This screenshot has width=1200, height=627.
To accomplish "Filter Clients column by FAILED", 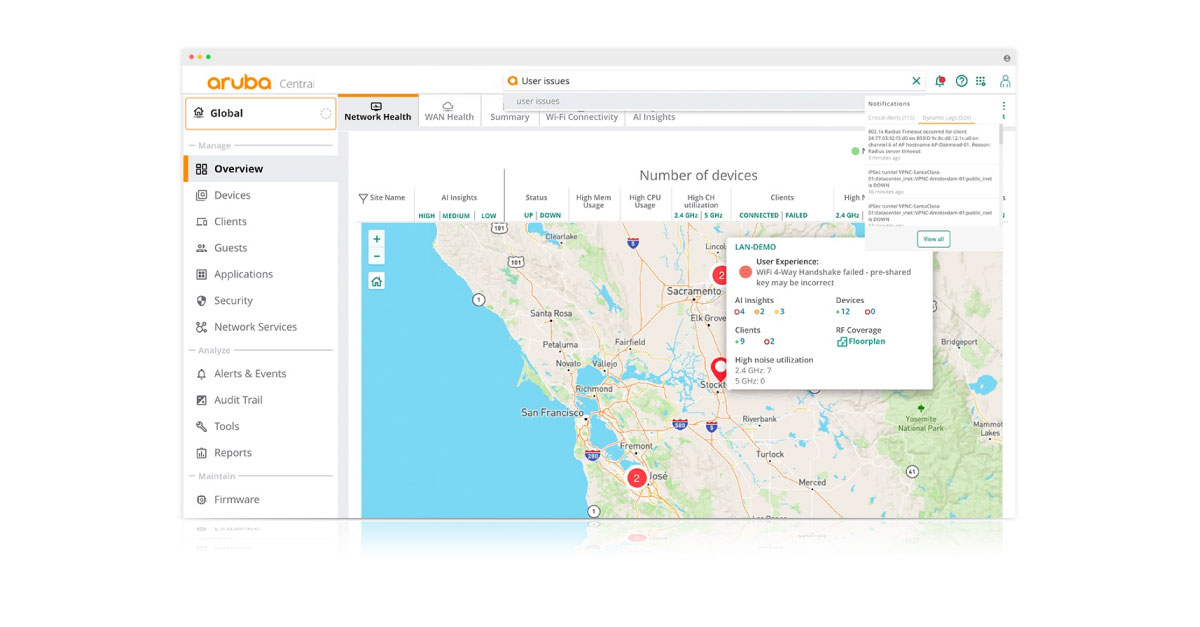I will click(796, 216).
